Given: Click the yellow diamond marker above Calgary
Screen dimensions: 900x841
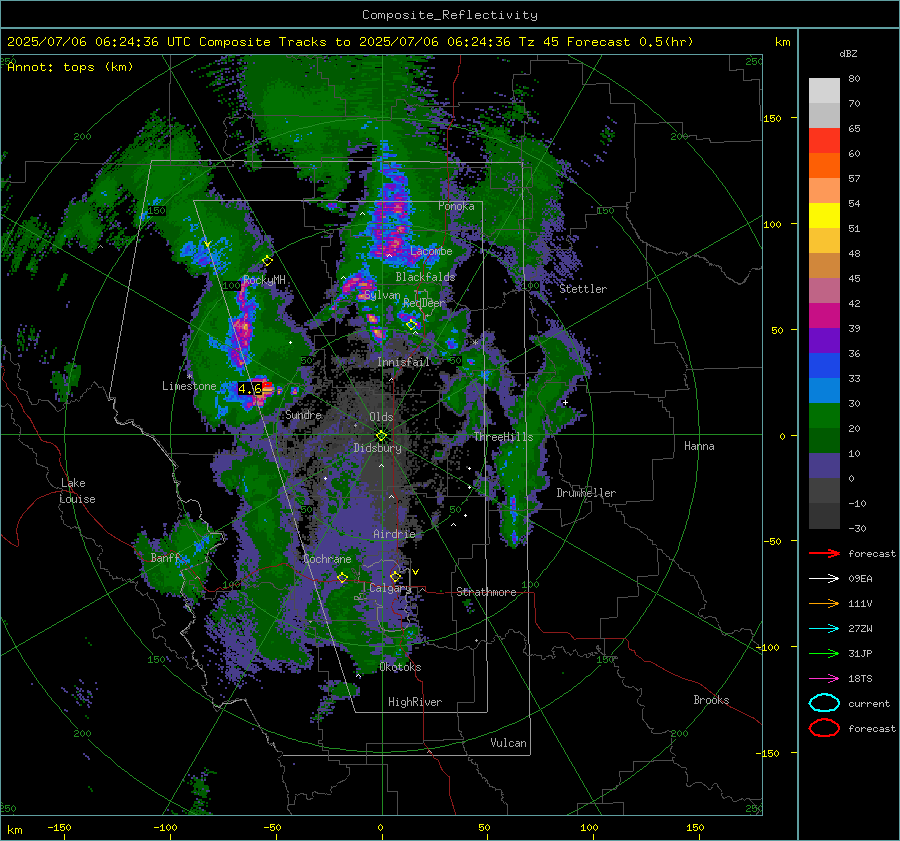Looking at the screenshot, I should pos(395,576).
